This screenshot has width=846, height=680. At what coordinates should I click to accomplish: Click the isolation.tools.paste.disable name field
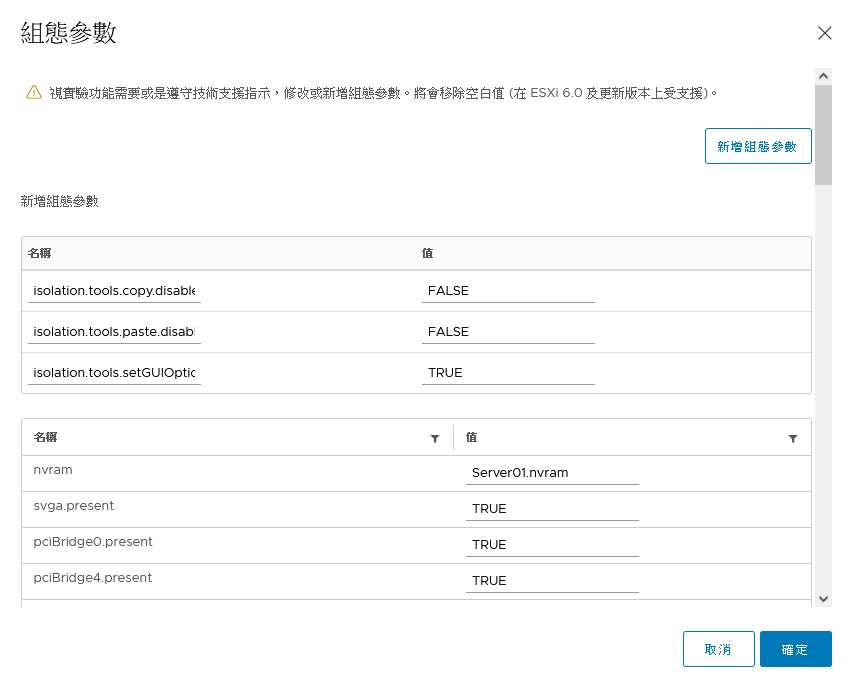pyautogui.click(x=114, y=332)
